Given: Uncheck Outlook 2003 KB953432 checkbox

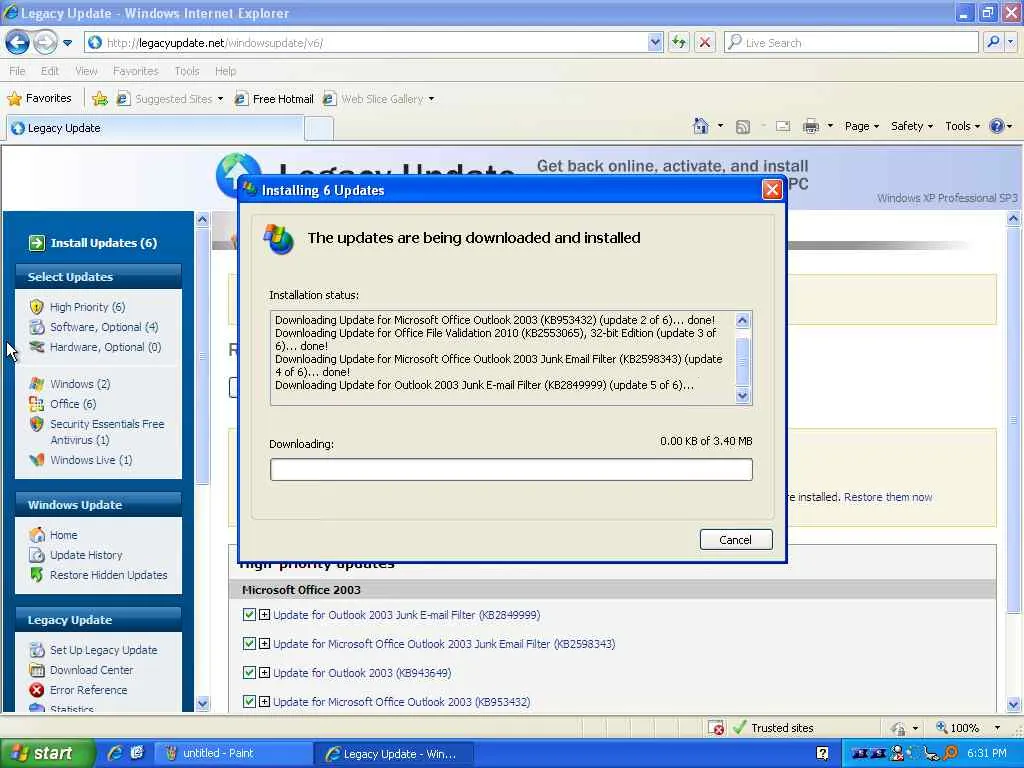Looking at the screenshot, I should tap(249, 701).
